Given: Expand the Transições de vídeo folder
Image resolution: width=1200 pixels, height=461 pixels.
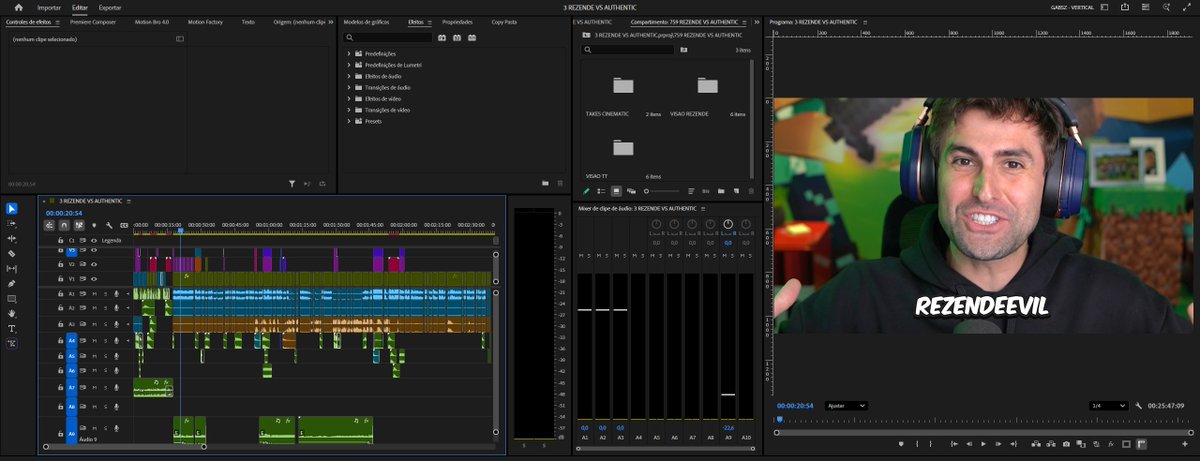Looking at the screenshot, I should pos(349,109).
